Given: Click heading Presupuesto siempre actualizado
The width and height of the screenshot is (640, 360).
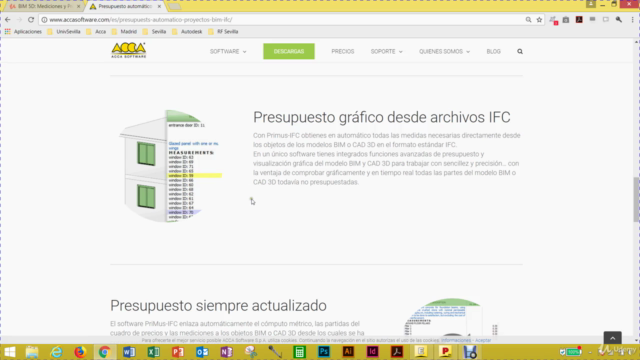Looking at the screenshot, I should click(x=218, y=305).
